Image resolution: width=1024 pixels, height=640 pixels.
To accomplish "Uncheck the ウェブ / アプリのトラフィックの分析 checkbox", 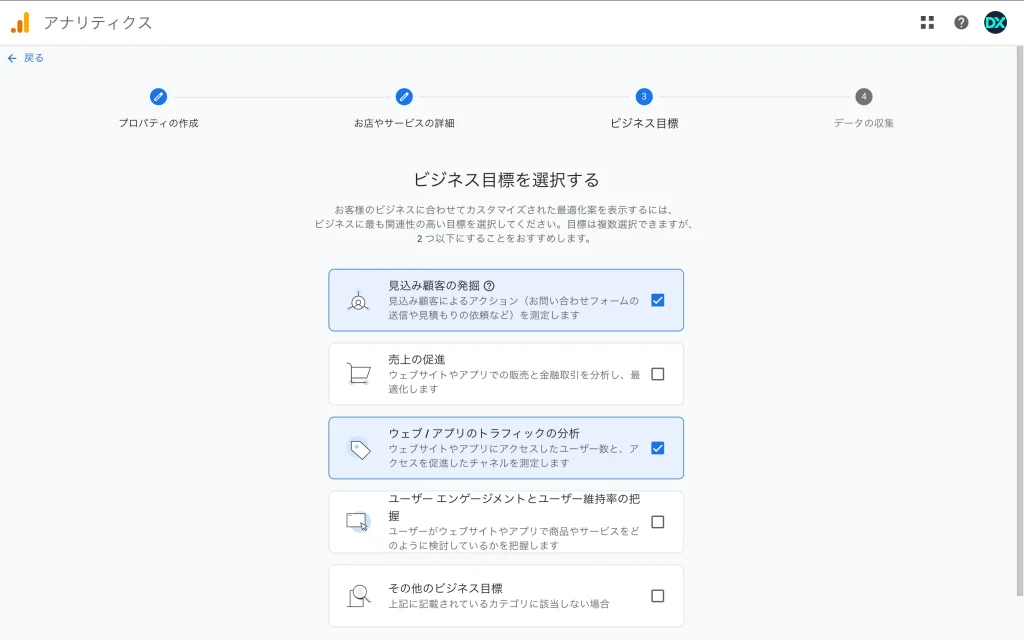I will point(657,448).
